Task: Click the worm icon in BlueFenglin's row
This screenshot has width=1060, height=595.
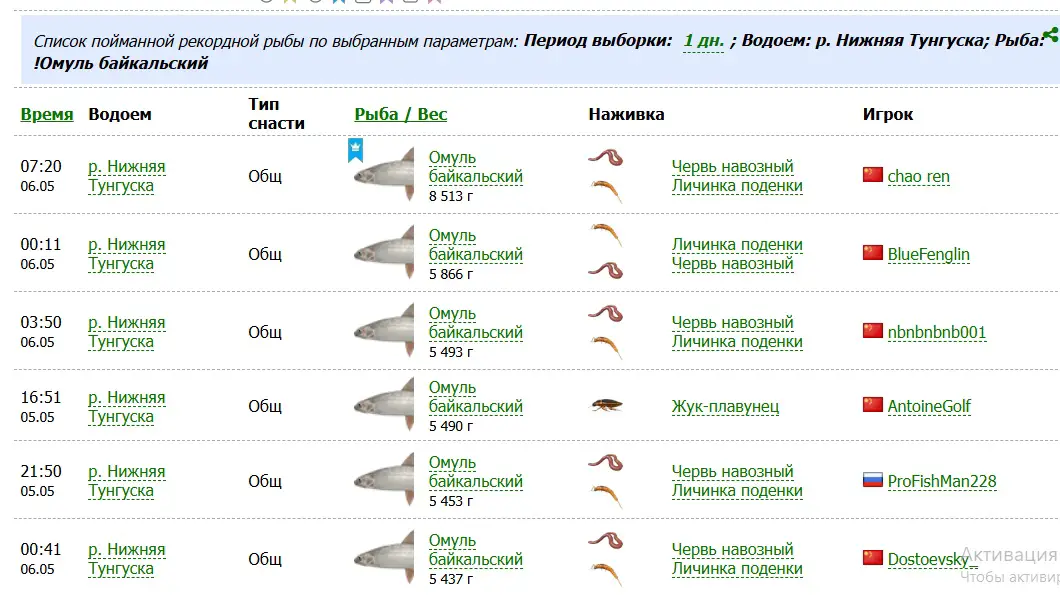Action: pos(606,270)
